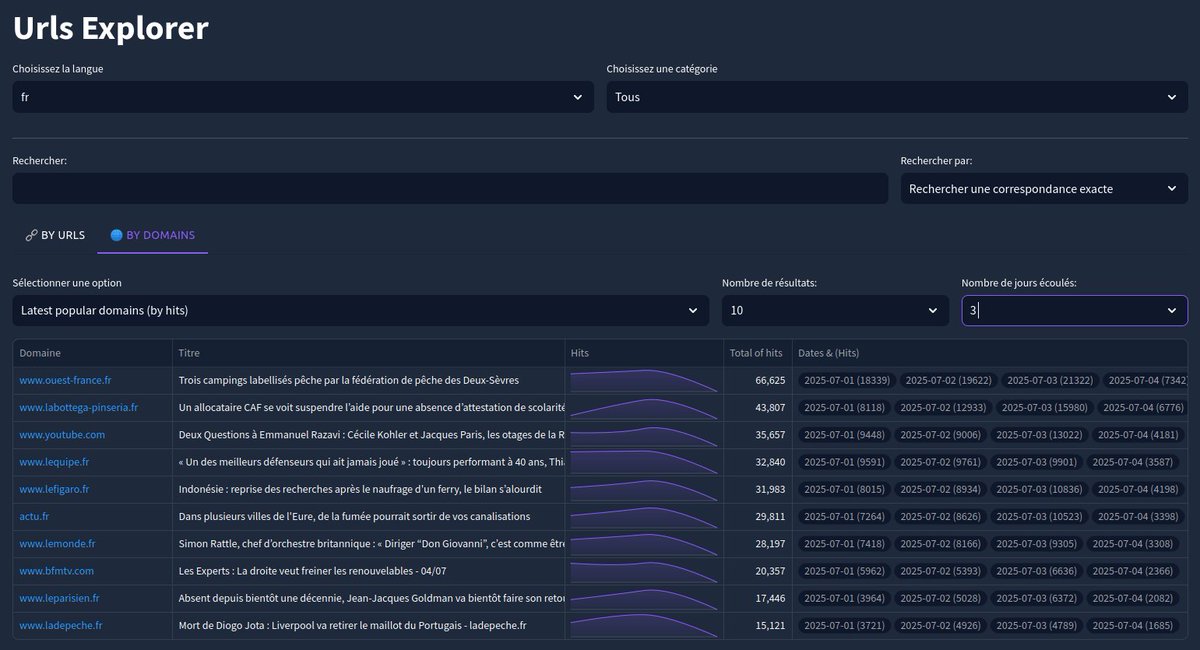This screenshot has width=1200, height=650.
Task: Click the ladepeche.fr hits sparkline chart
Action: tap(644, 625)
